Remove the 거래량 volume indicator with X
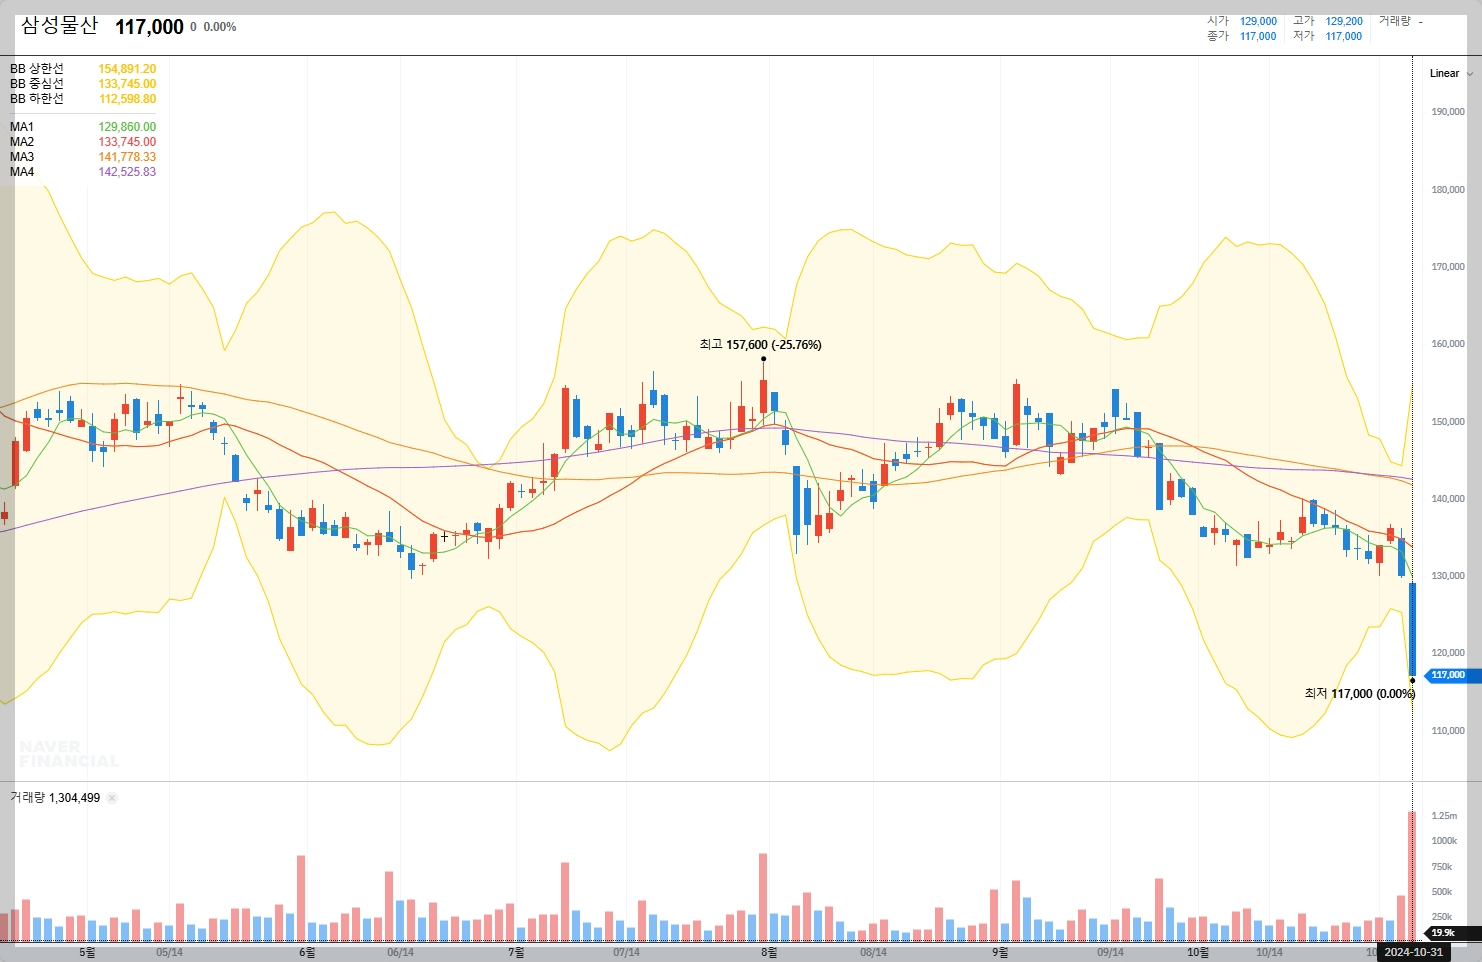The width and height of the screenshot is (1482, 962). tap(112, 798)
